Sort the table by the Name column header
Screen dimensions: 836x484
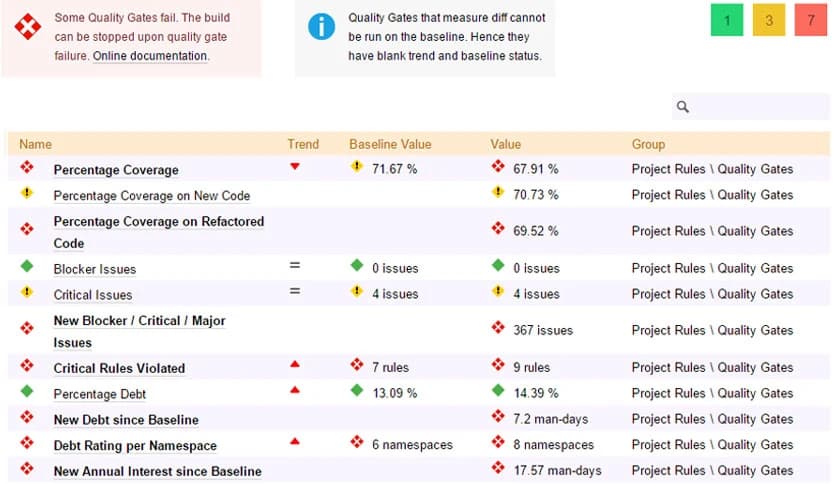click(35, 144)
